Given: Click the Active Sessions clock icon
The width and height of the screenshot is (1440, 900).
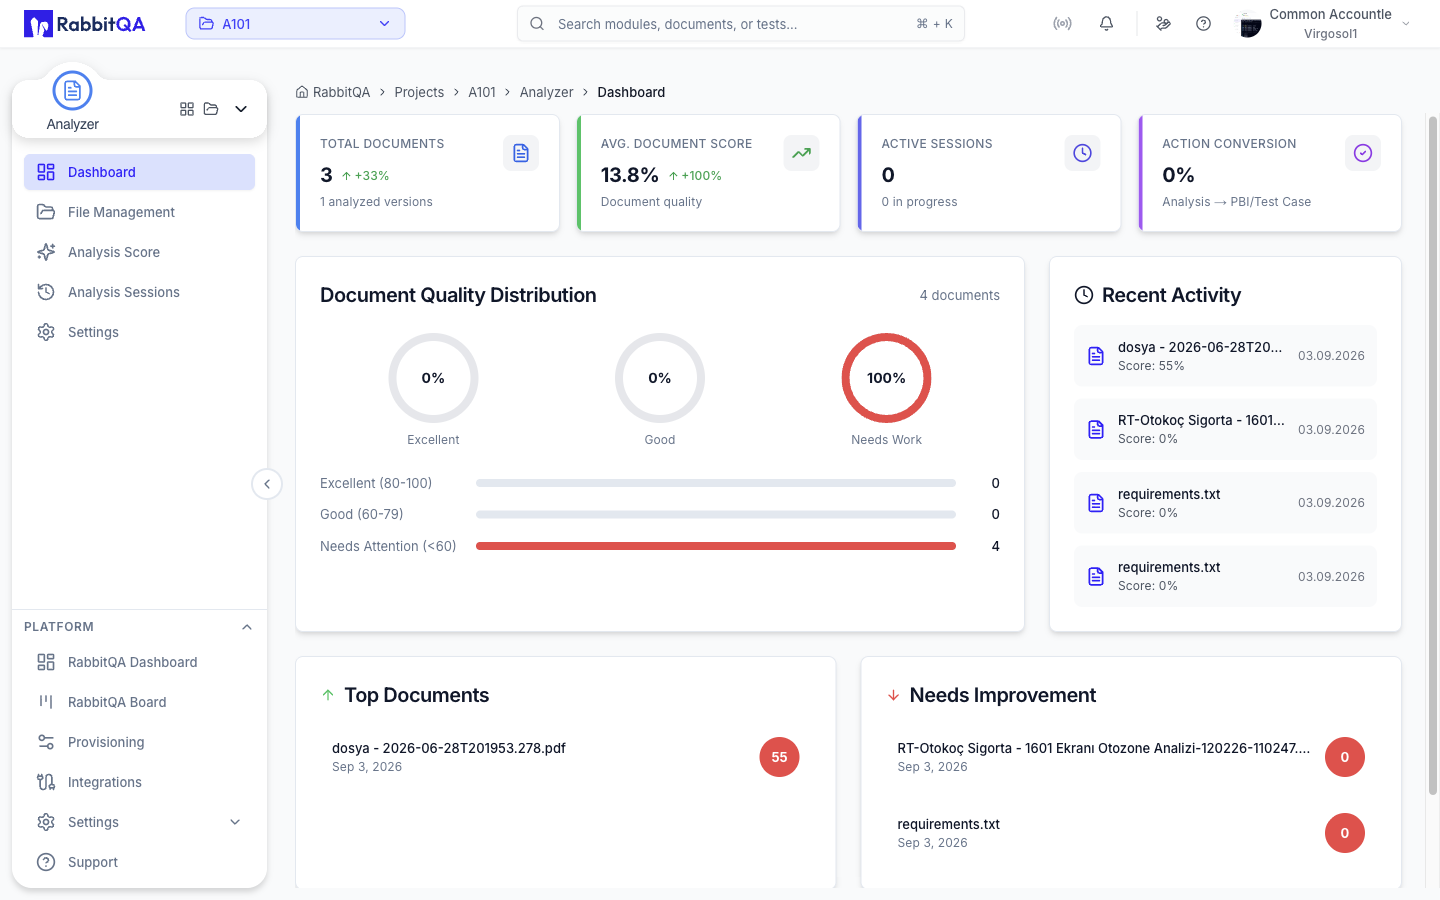Looking at the screenshot, I should pyautogui.click(x=1082, y=153).
